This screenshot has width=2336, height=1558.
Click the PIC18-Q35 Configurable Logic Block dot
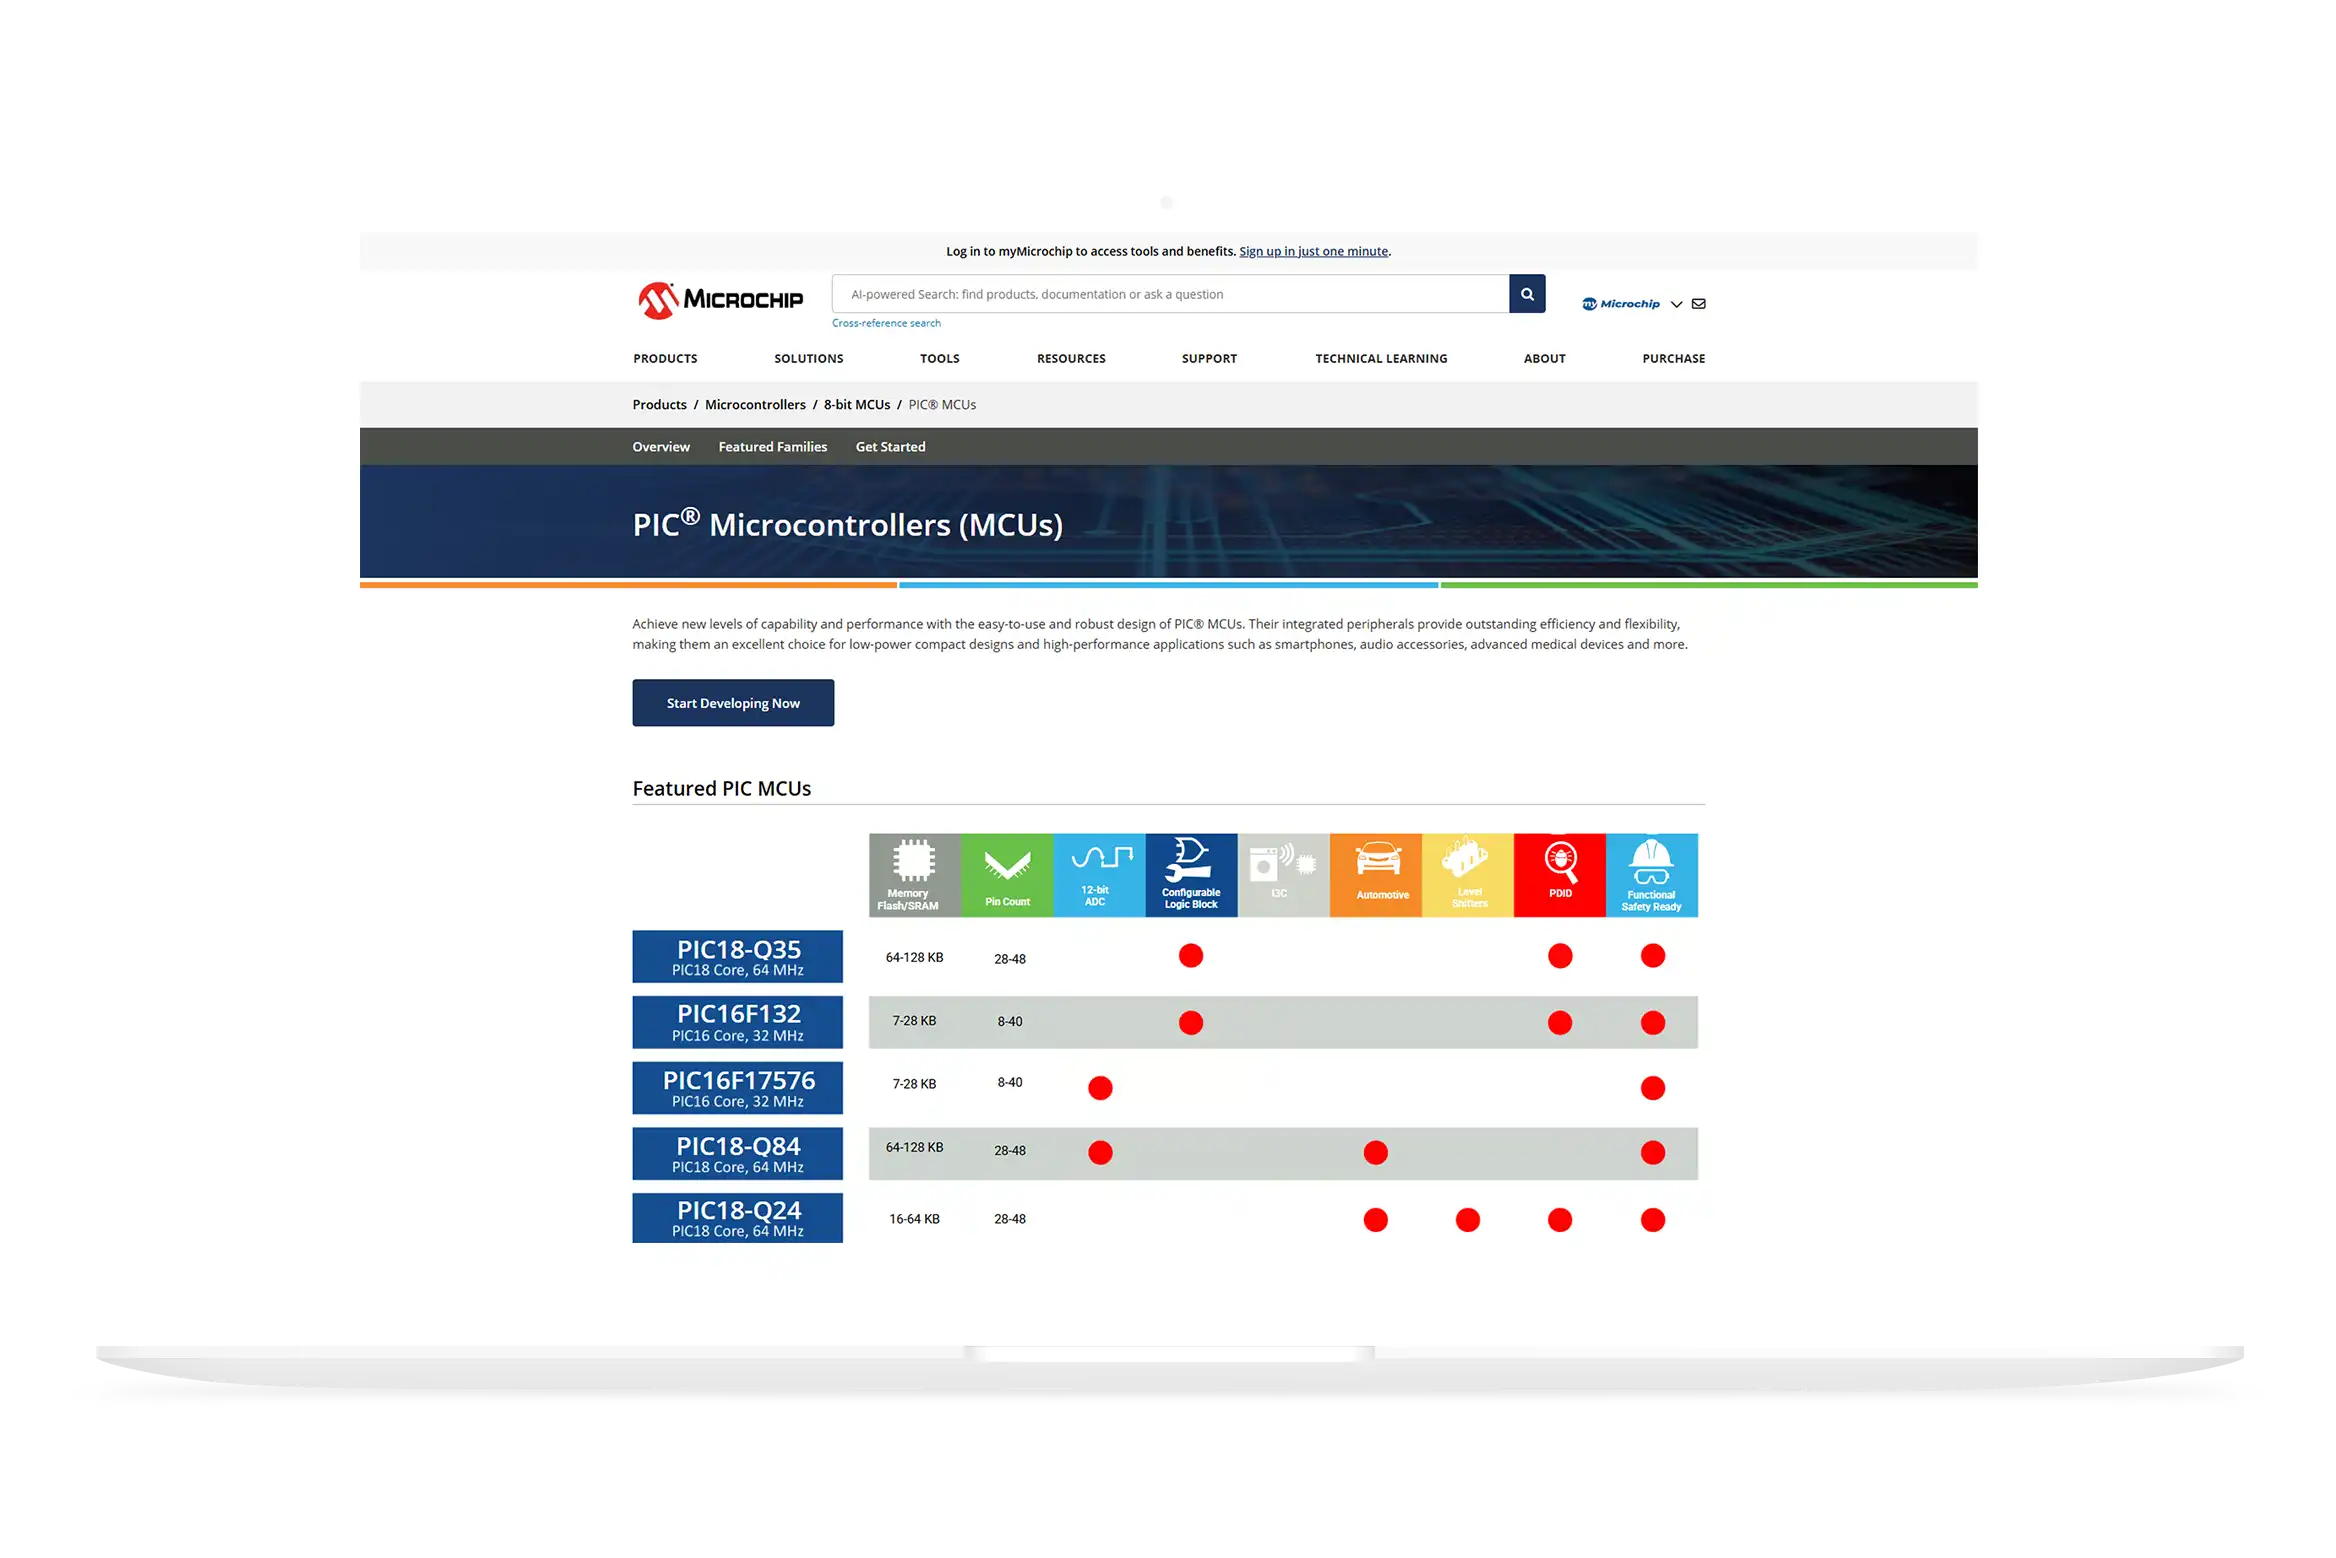(1190, 956)
